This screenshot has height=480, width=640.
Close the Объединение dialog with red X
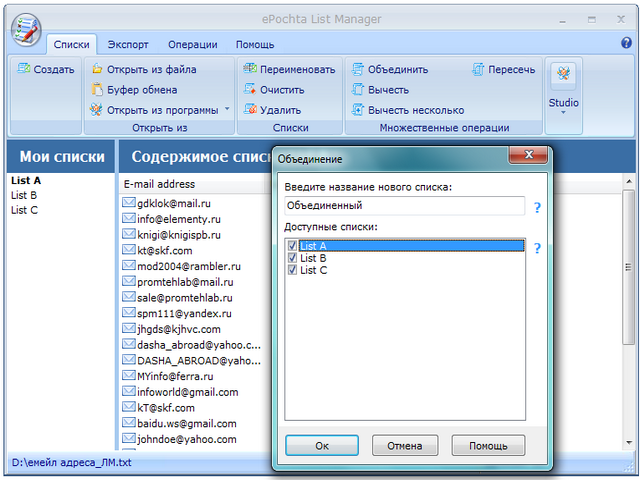(528, 155)
